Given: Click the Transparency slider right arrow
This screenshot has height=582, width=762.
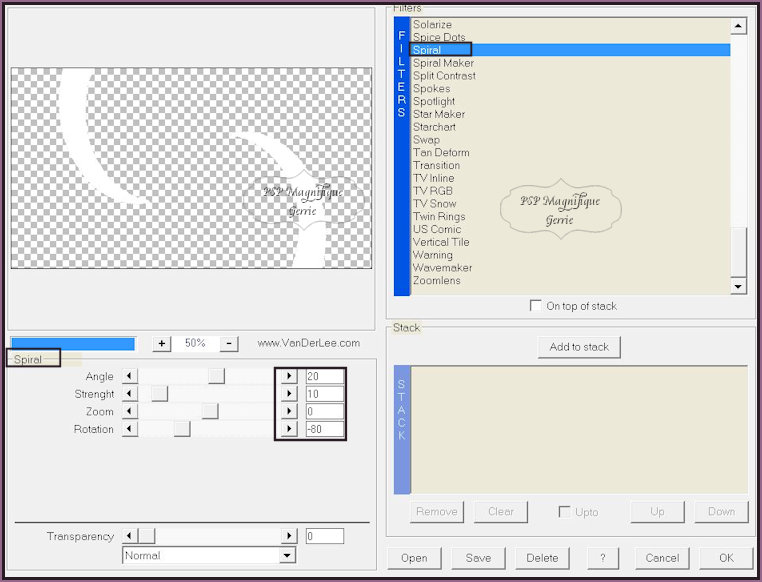Looking at the screenshot, I should tap(289, 536).
